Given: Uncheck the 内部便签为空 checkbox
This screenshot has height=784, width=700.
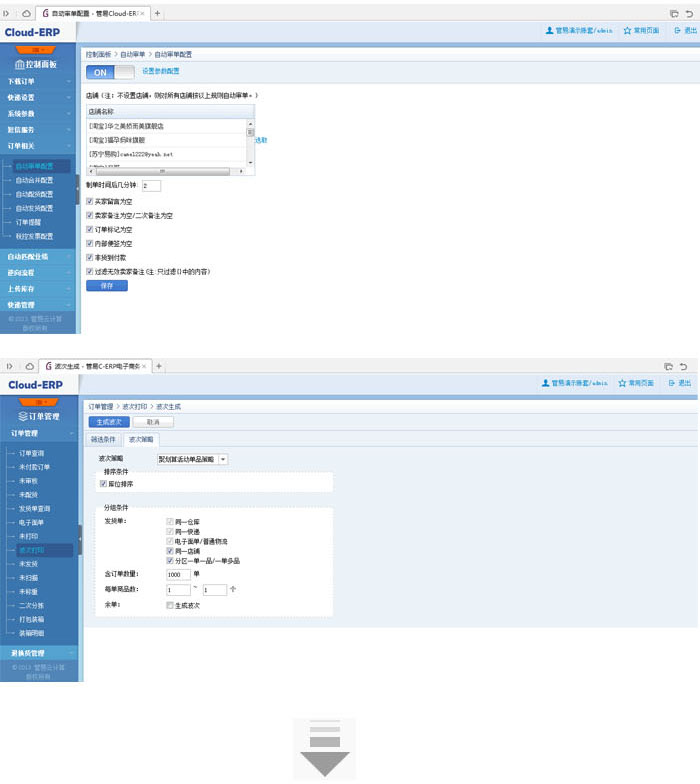Looking at the screenshot, I should [x=90, y=243].
